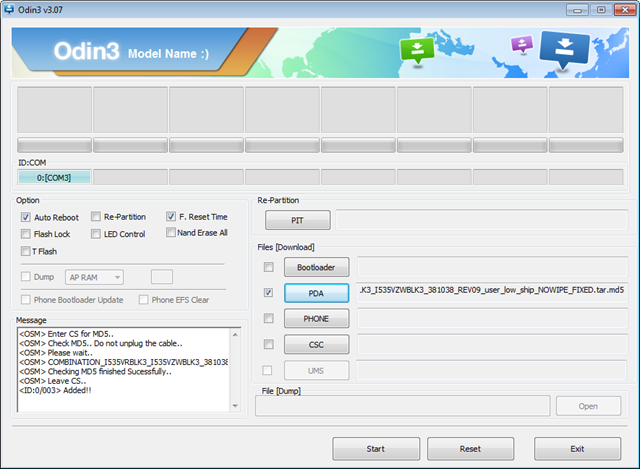Check Phone EFS Clear option
Viewport: 640px width, 469px height.
click(143, 300)
